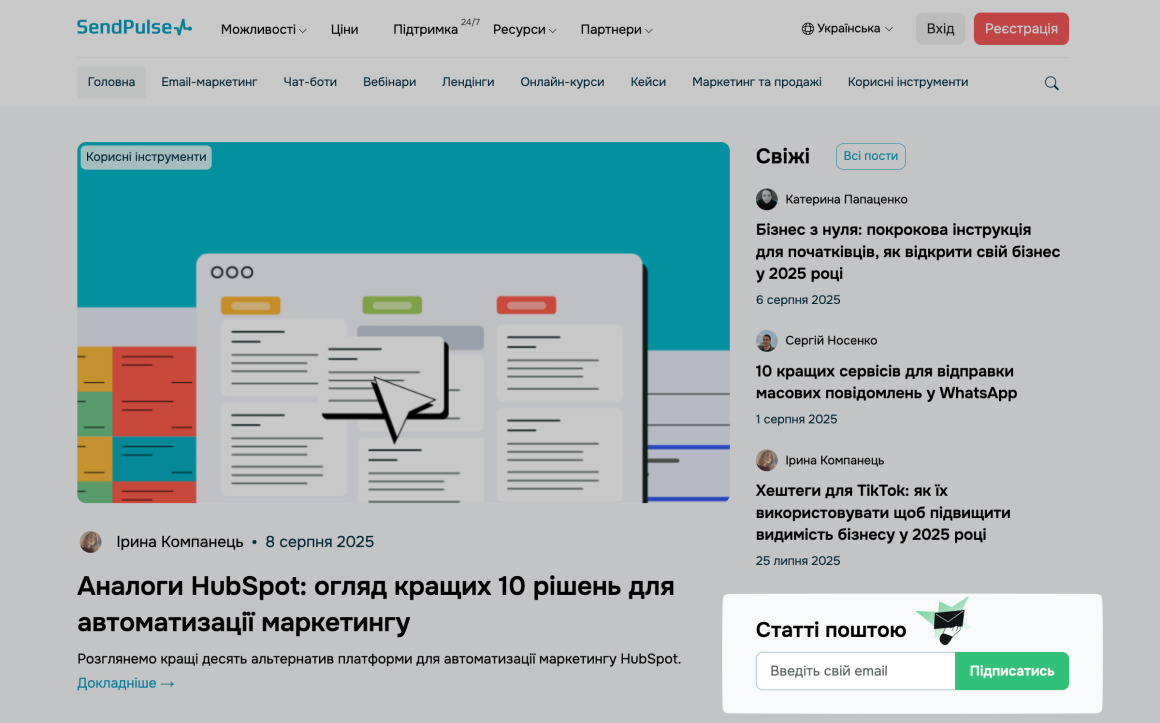Click the Всі пости button
The image size is (1160, 723).
click(871, 156)
